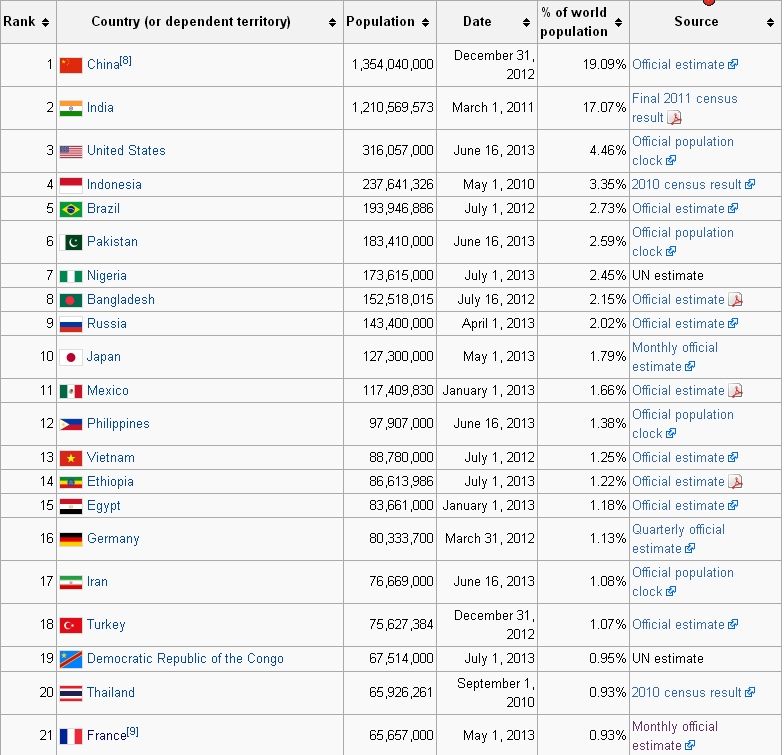Image resolution: width=784 pixels, height=755 pixels.
Task: Click the PDF icon in Mexico's source
Action: pyautogui.click(x=735, y=391)
